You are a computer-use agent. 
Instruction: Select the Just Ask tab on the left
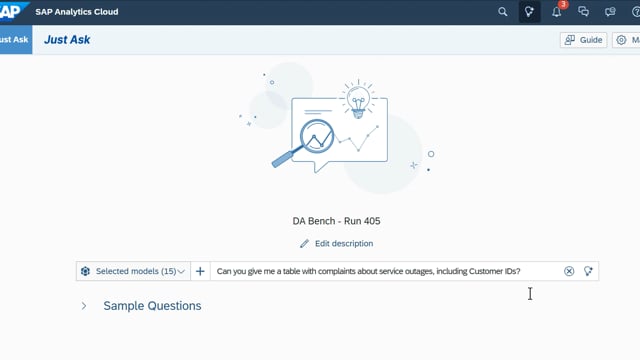tap(16, 40)
